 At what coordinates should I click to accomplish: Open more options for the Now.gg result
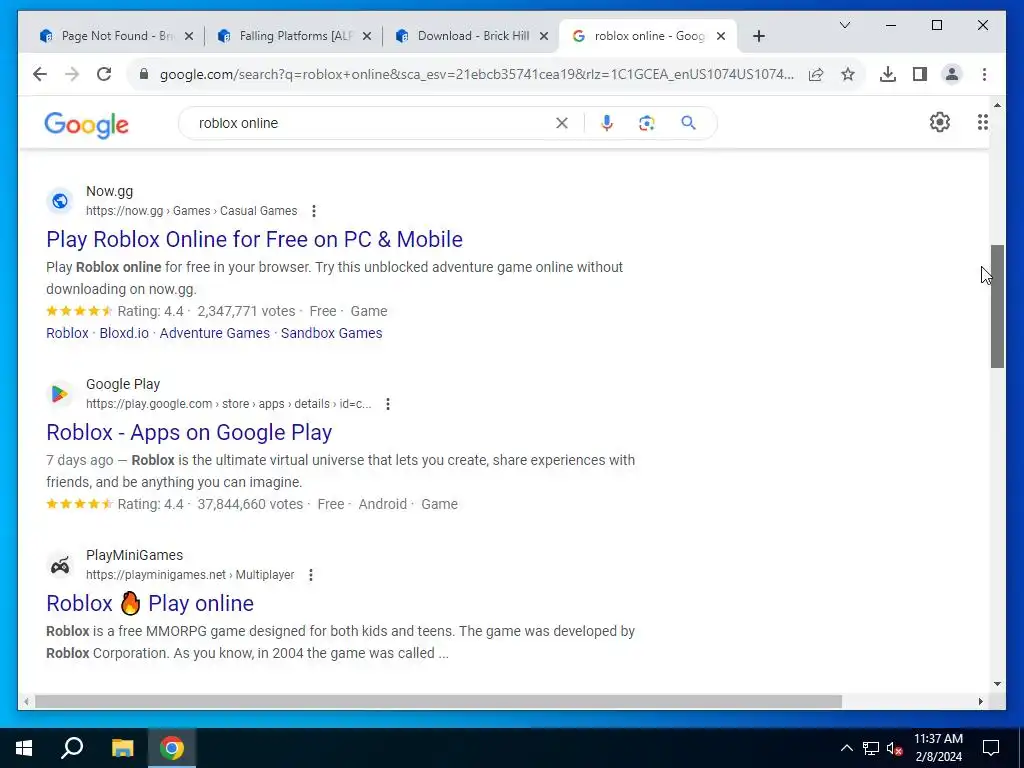314,211
